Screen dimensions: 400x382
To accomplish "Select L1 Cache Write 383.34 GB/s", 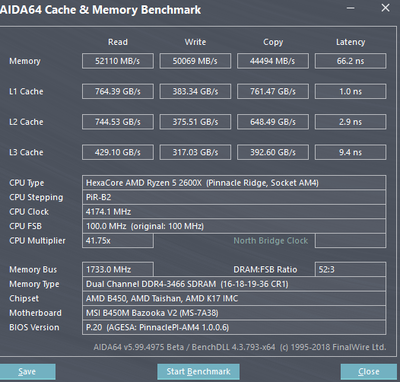I will (195, 91).
